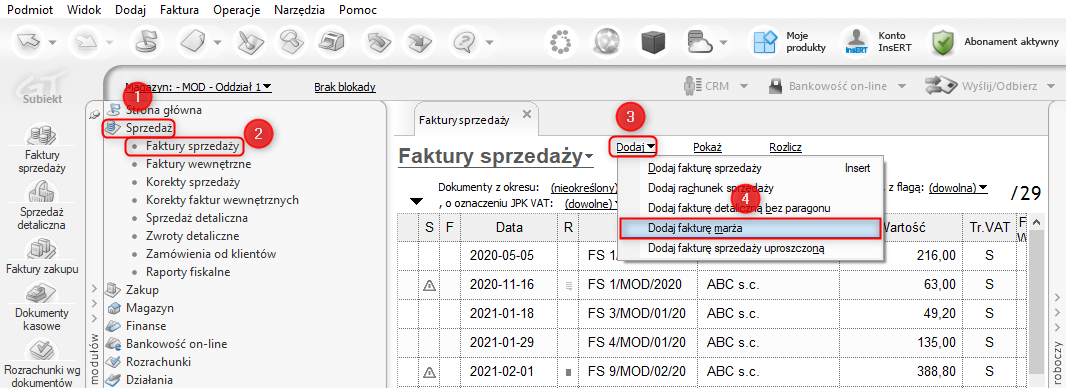Choose Dodaj rachunek sprzedaży
The image size is (1066, 388).
(x=751, y=188)
